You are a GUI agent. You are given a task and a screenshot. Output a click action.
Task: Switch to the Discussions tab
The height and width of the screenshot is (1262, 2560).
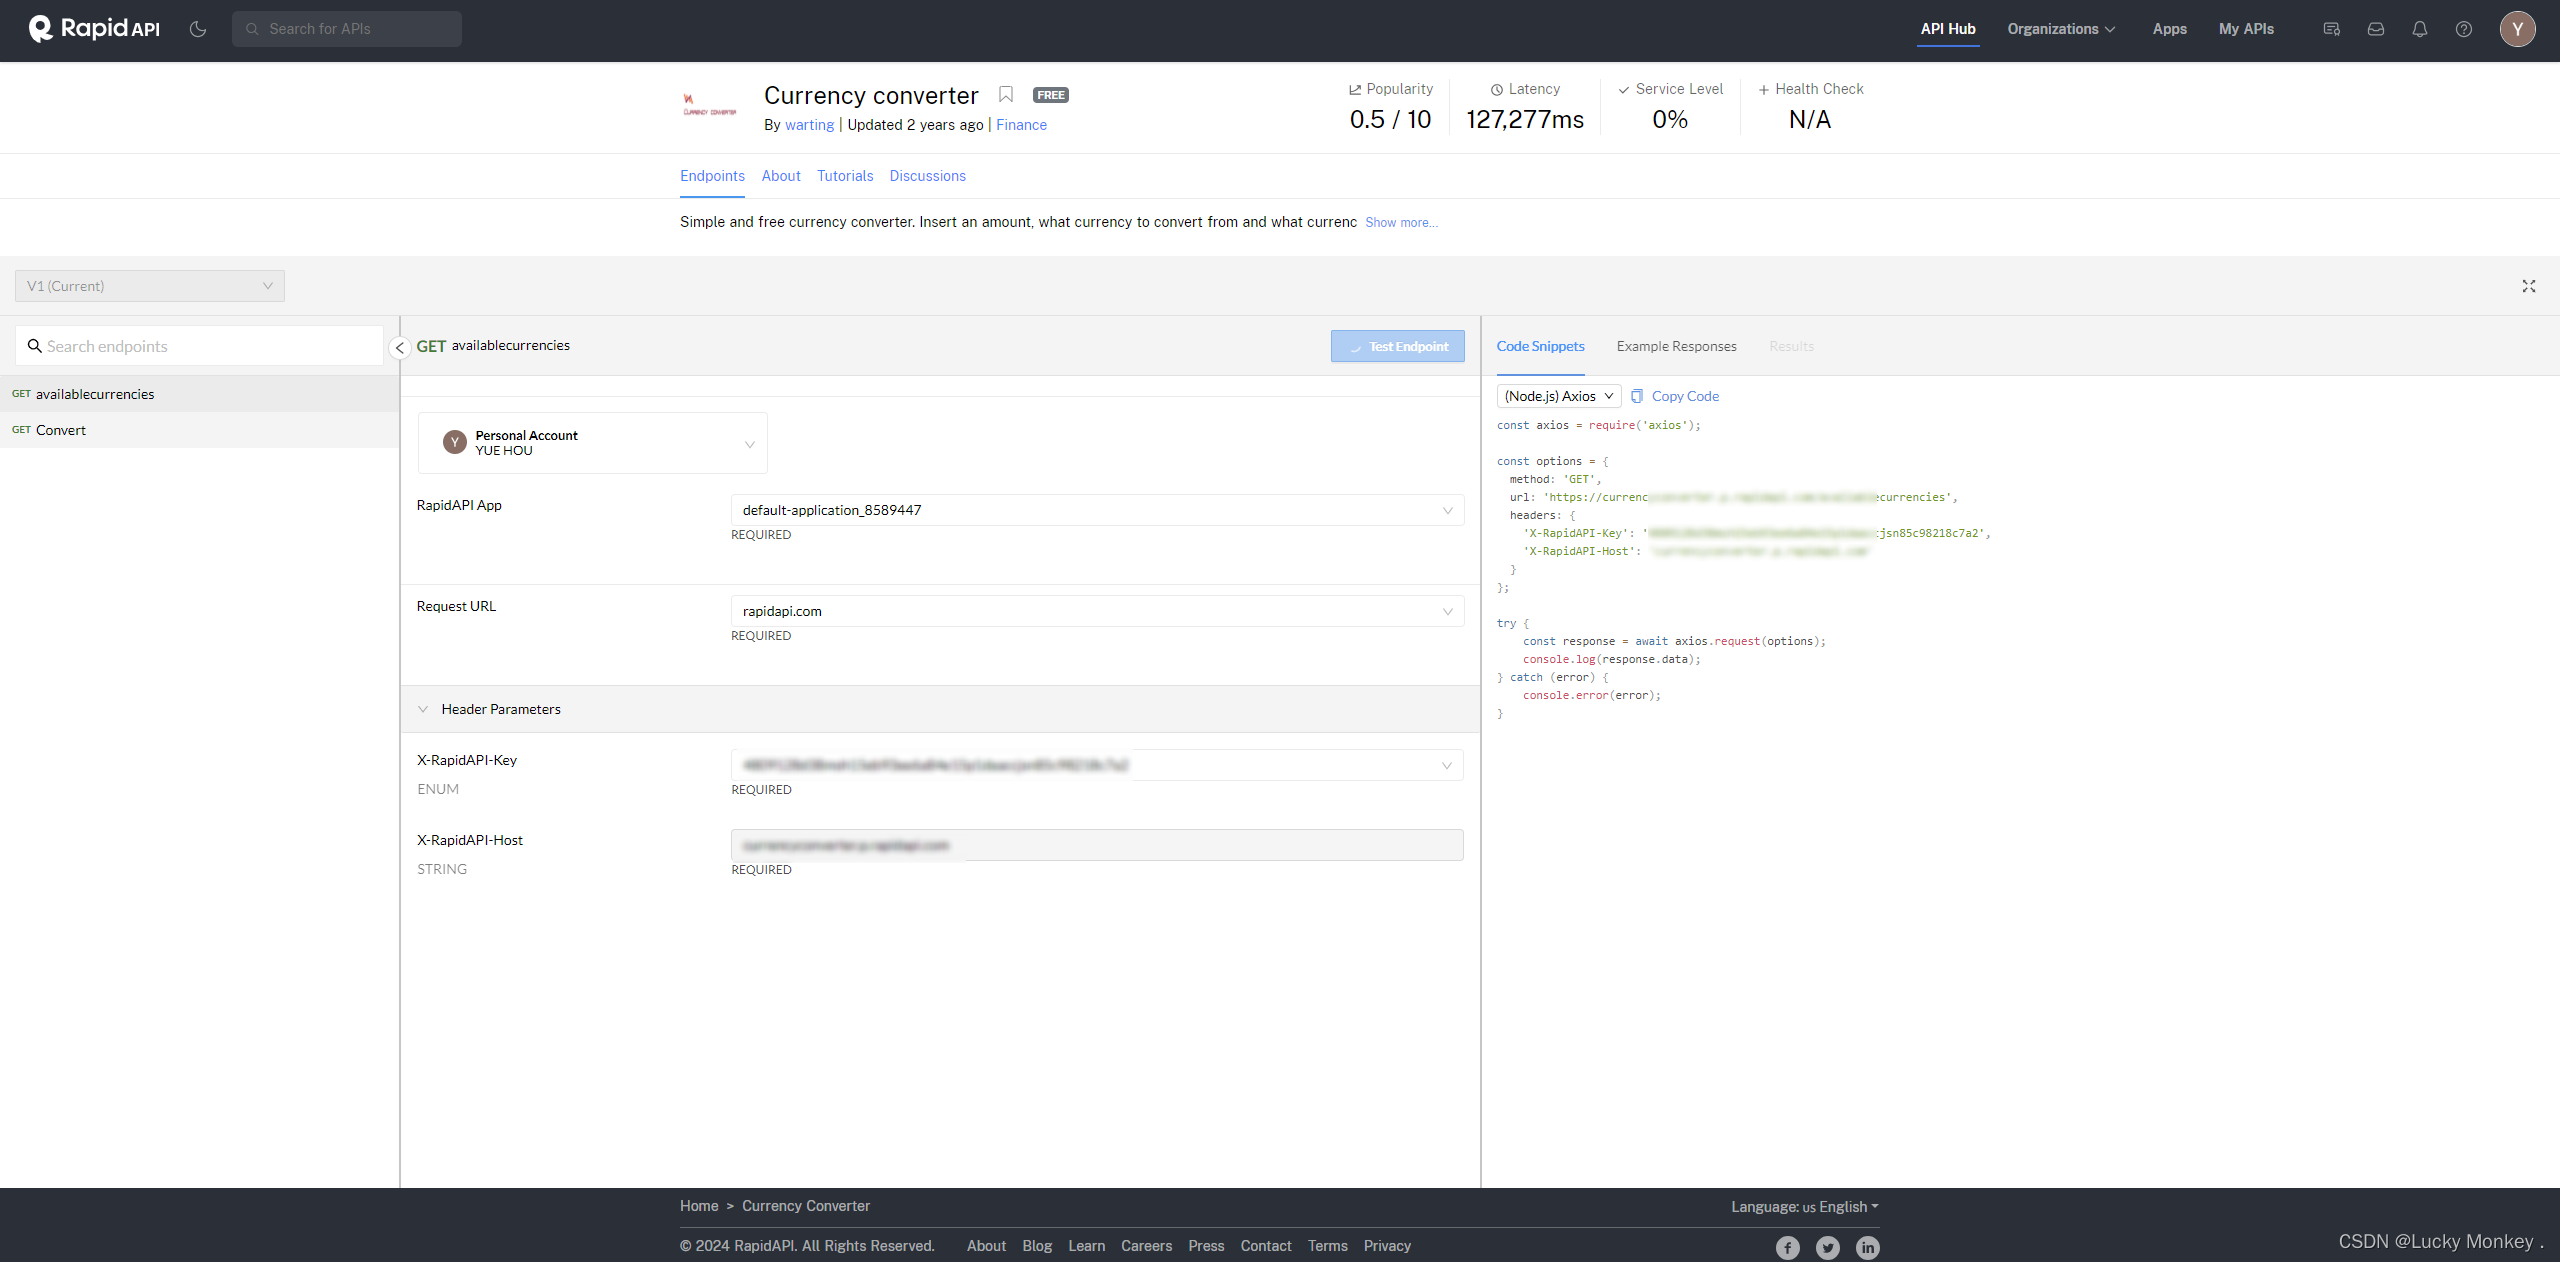[927, 176]
